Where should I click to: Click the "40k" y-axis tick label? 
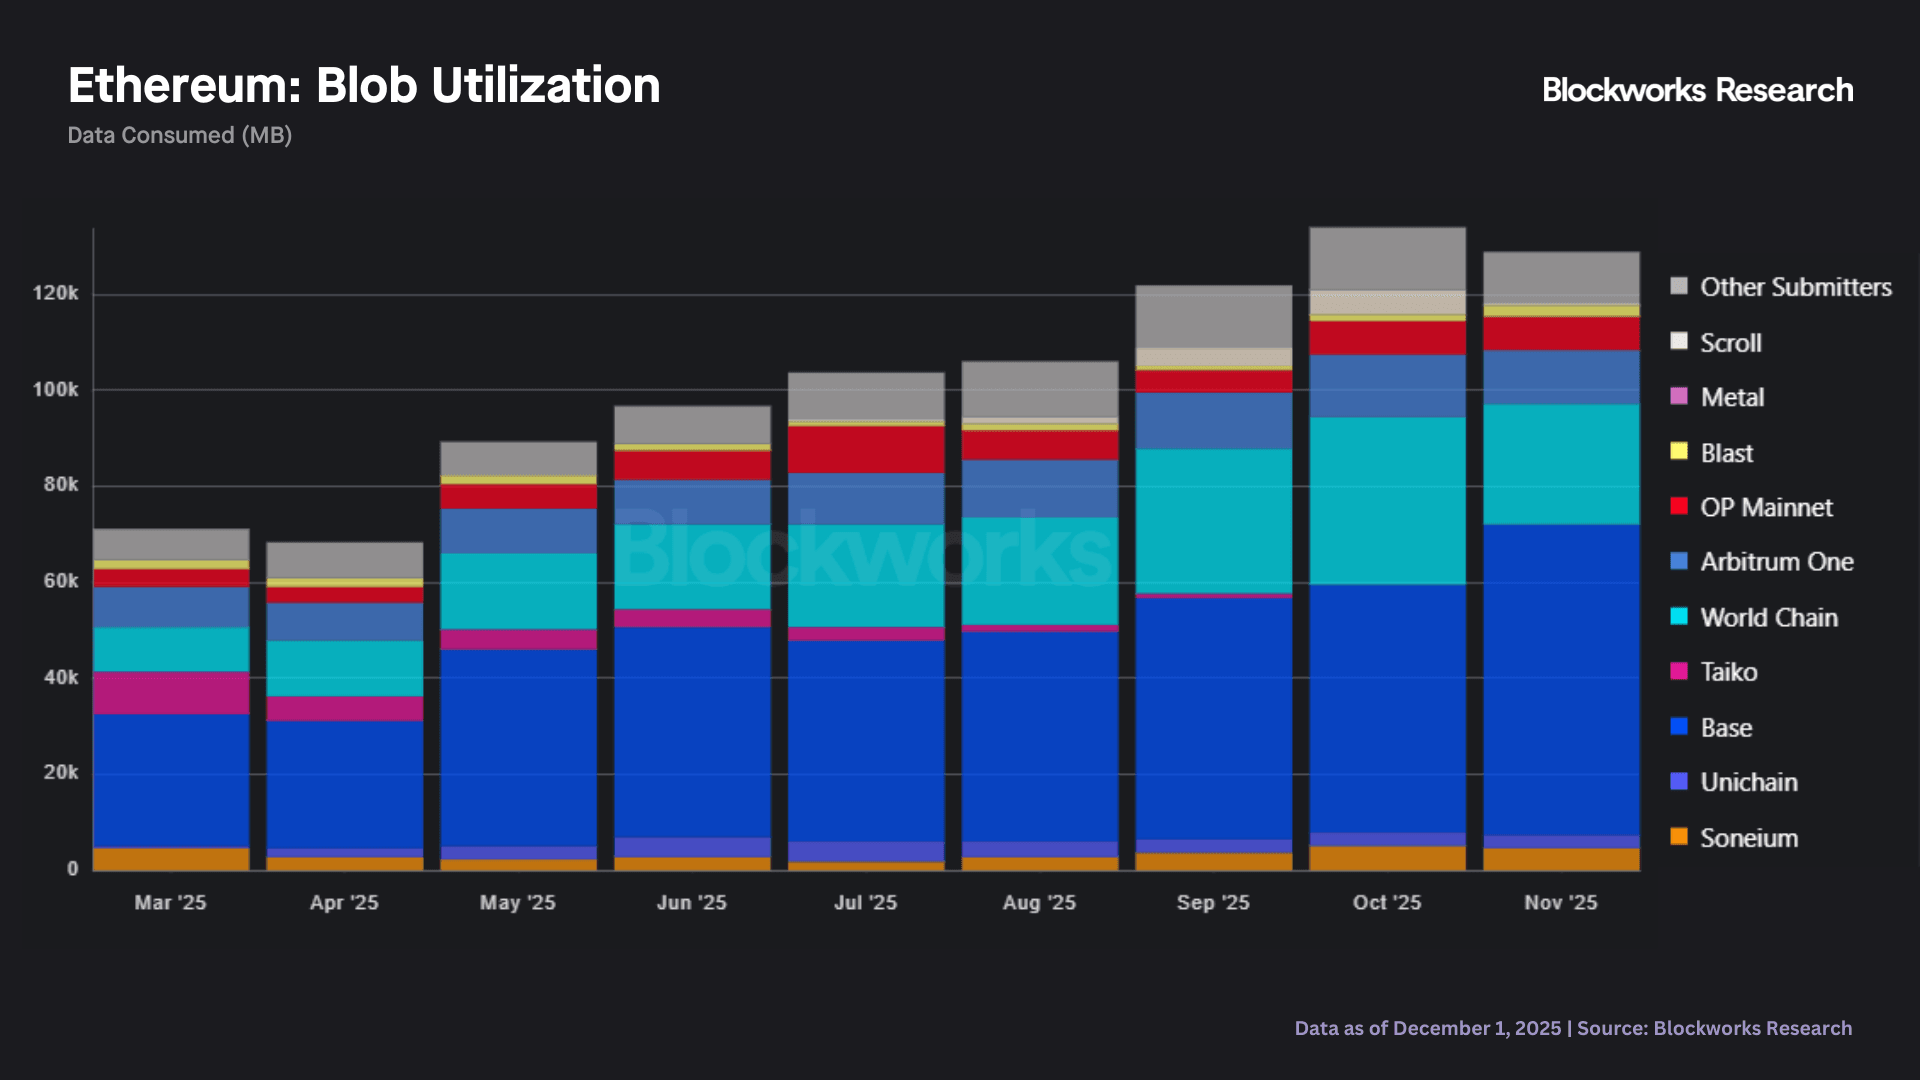click(60, 677)
